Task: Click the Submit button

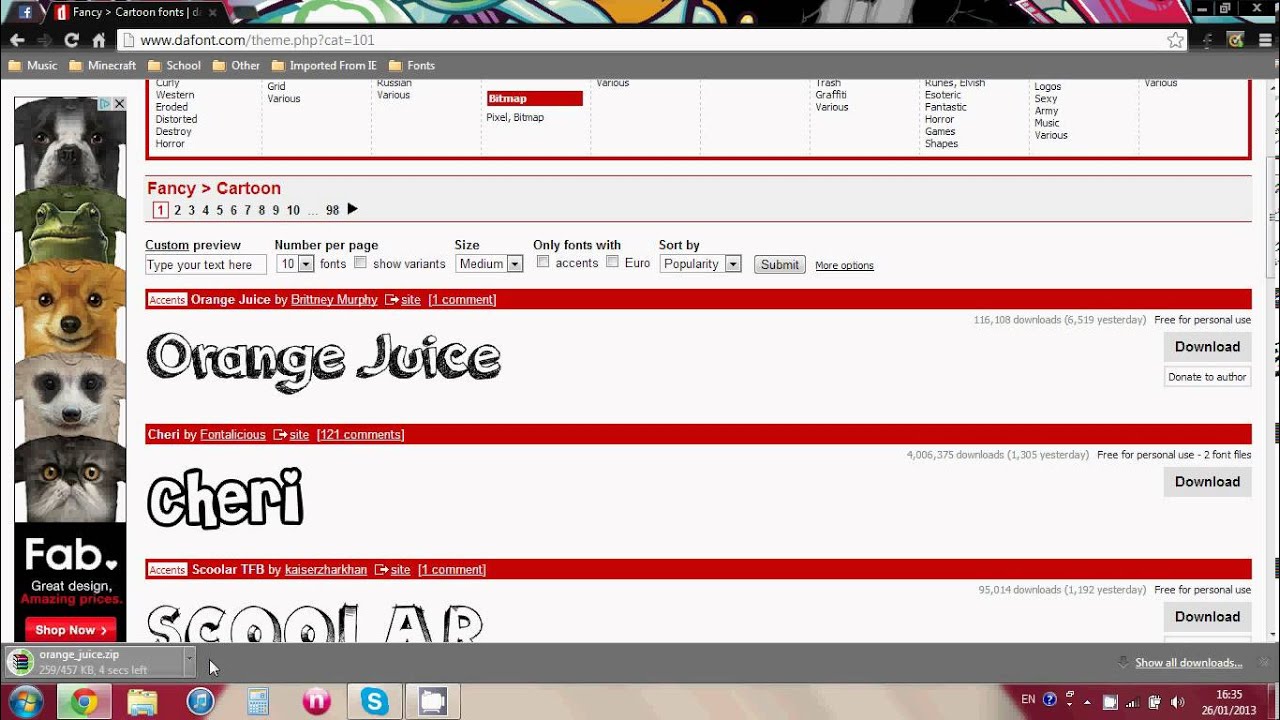Action: tap(779, 265)
